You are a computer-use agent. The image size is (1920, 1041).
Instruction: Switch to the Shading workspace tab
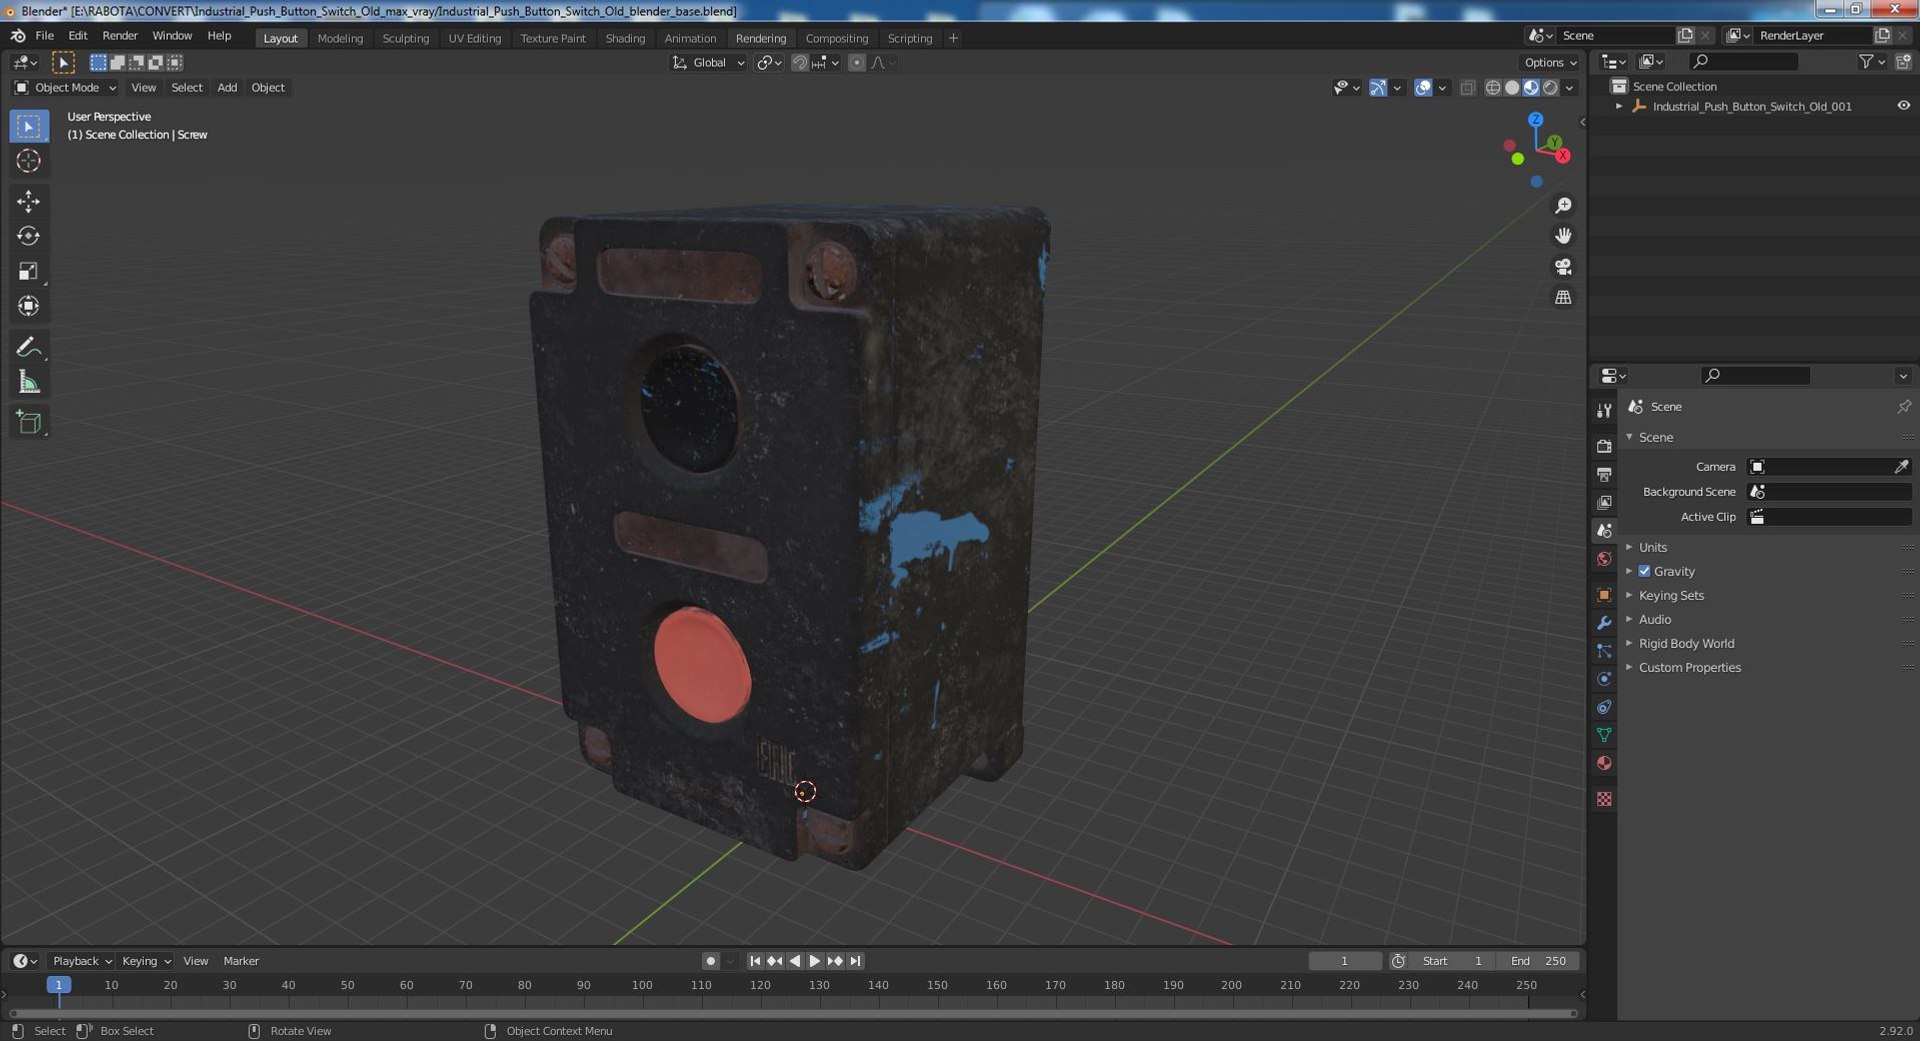[x=625, y=38]
